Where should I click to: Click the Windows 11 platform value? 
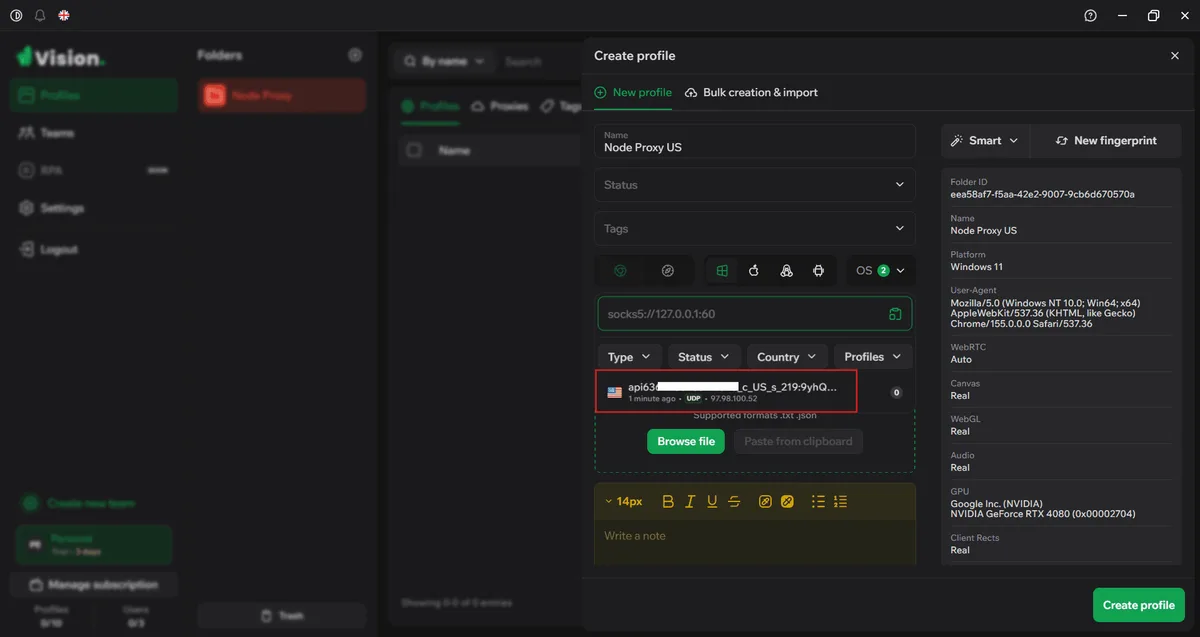click(x=976, y=267)
